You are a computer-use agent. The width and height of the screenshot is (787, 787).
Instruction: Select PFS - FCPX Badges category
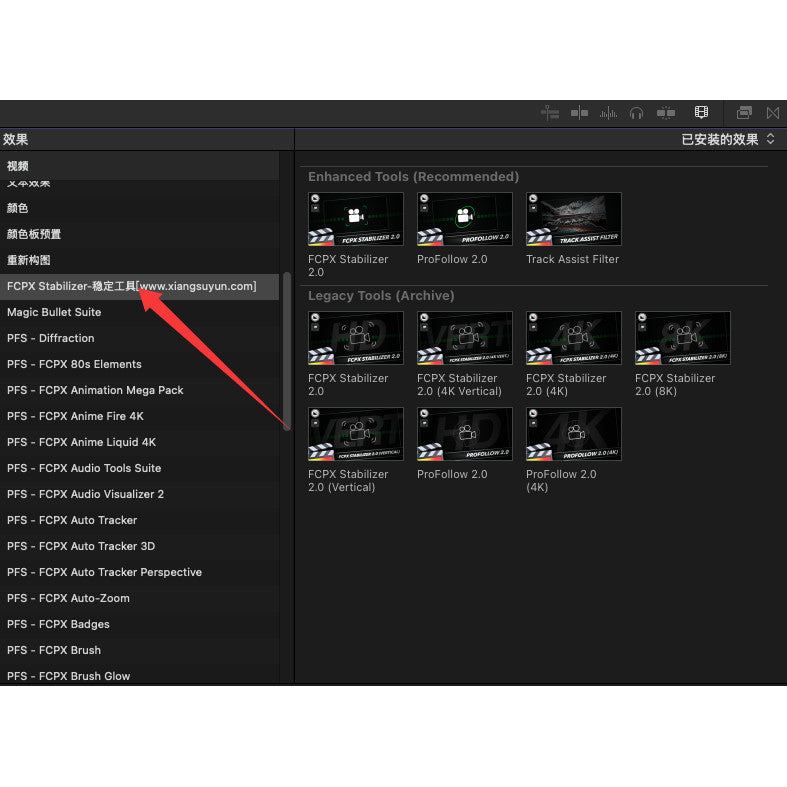tap(139, 624)
